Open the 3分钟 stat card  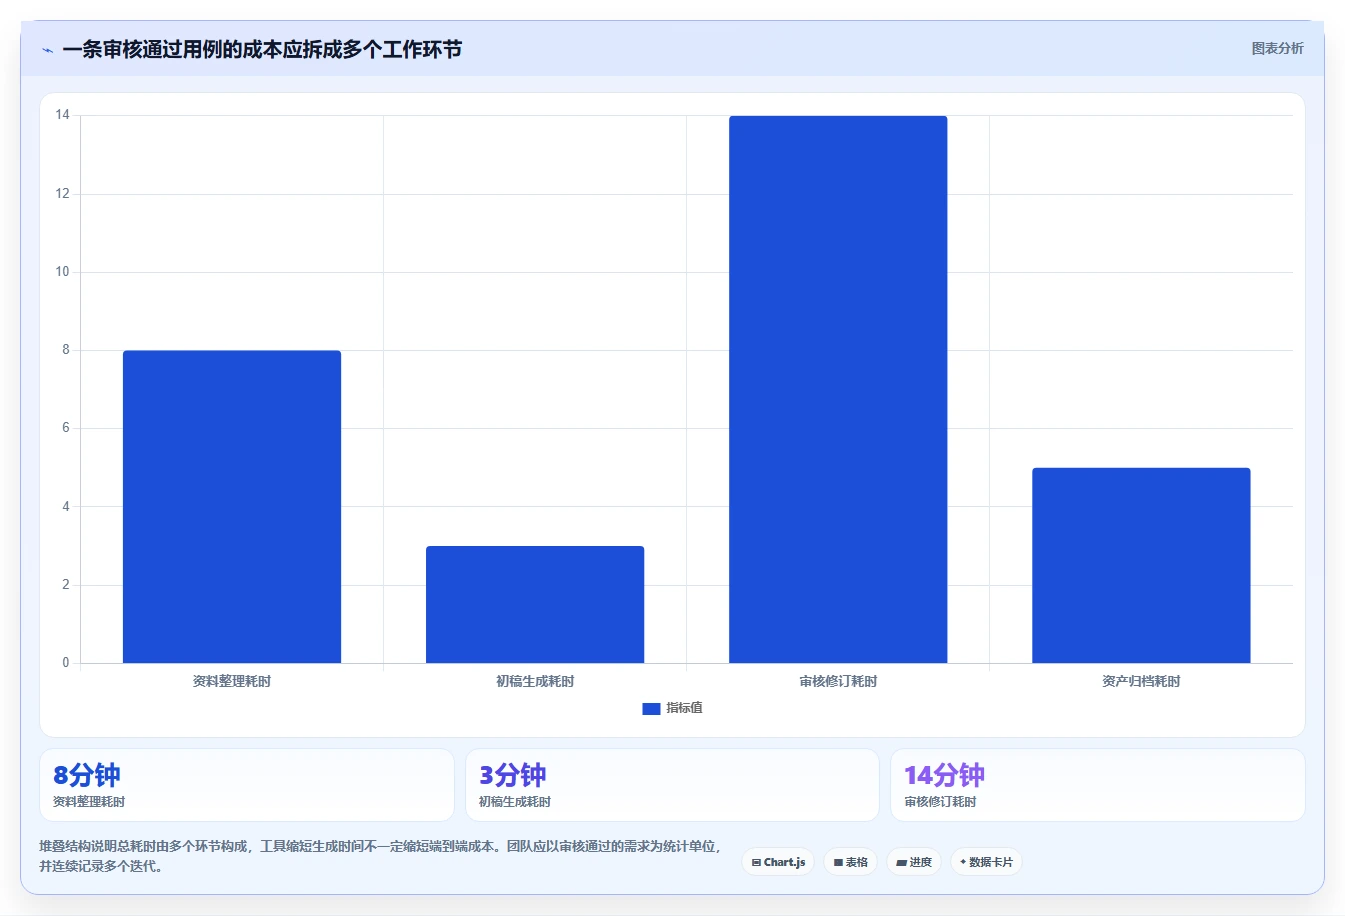pyautogui.click(x=672, y=785)
